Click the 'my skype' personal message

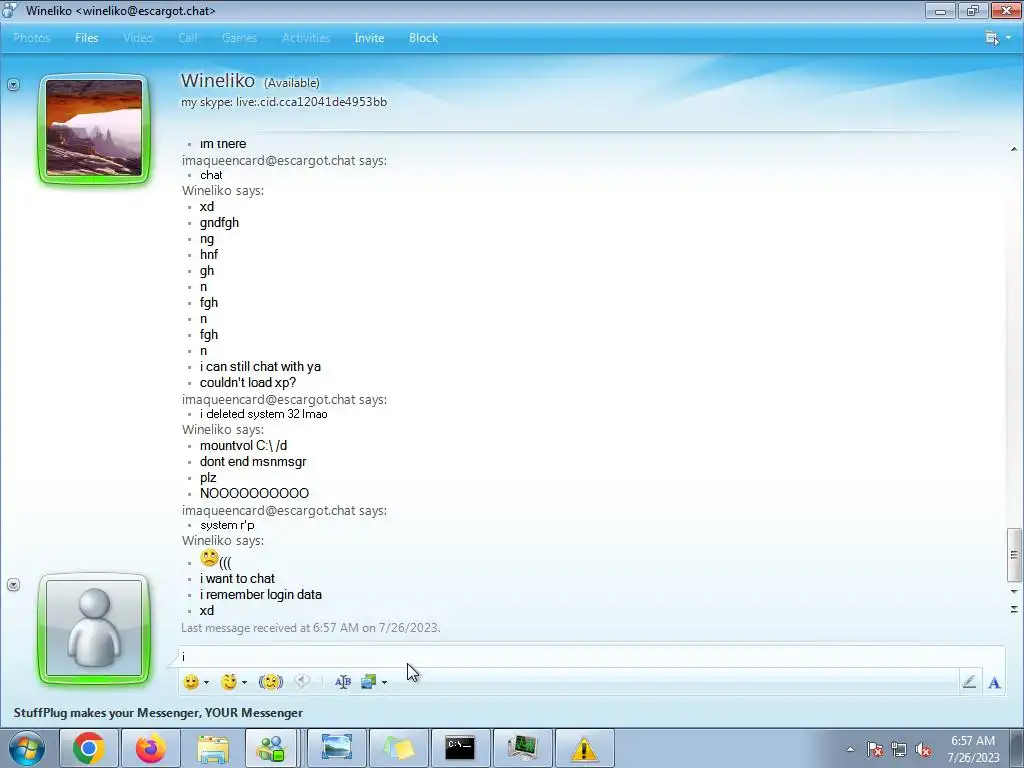point(283,102)
